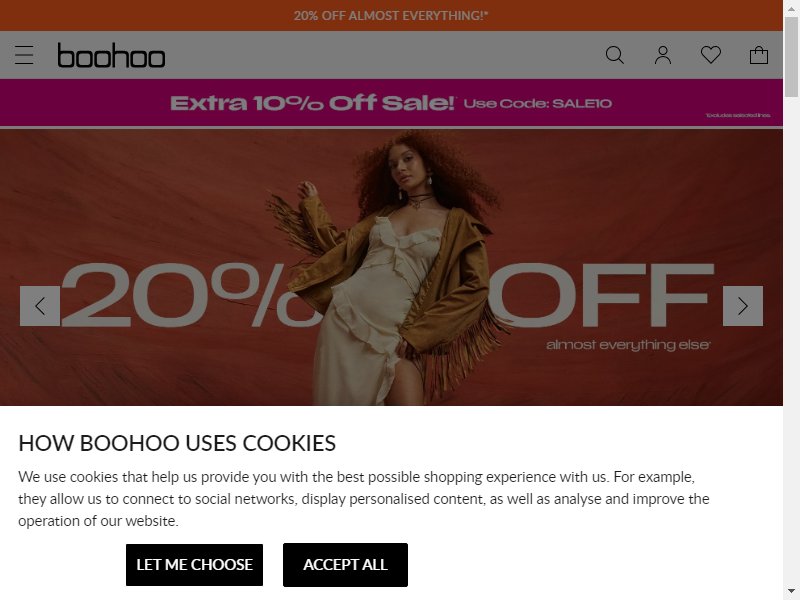This screenshot has height=600, width=800.
Task: View the wishlist heart icon
Action: [711, 55]
